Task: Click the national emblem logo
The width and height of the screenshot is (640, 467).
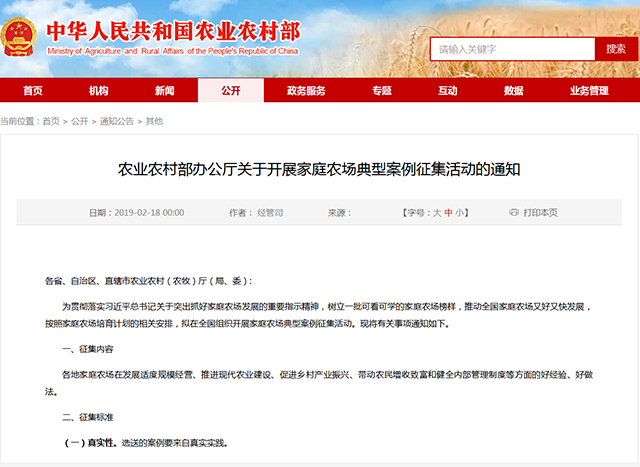Action: 19,38
